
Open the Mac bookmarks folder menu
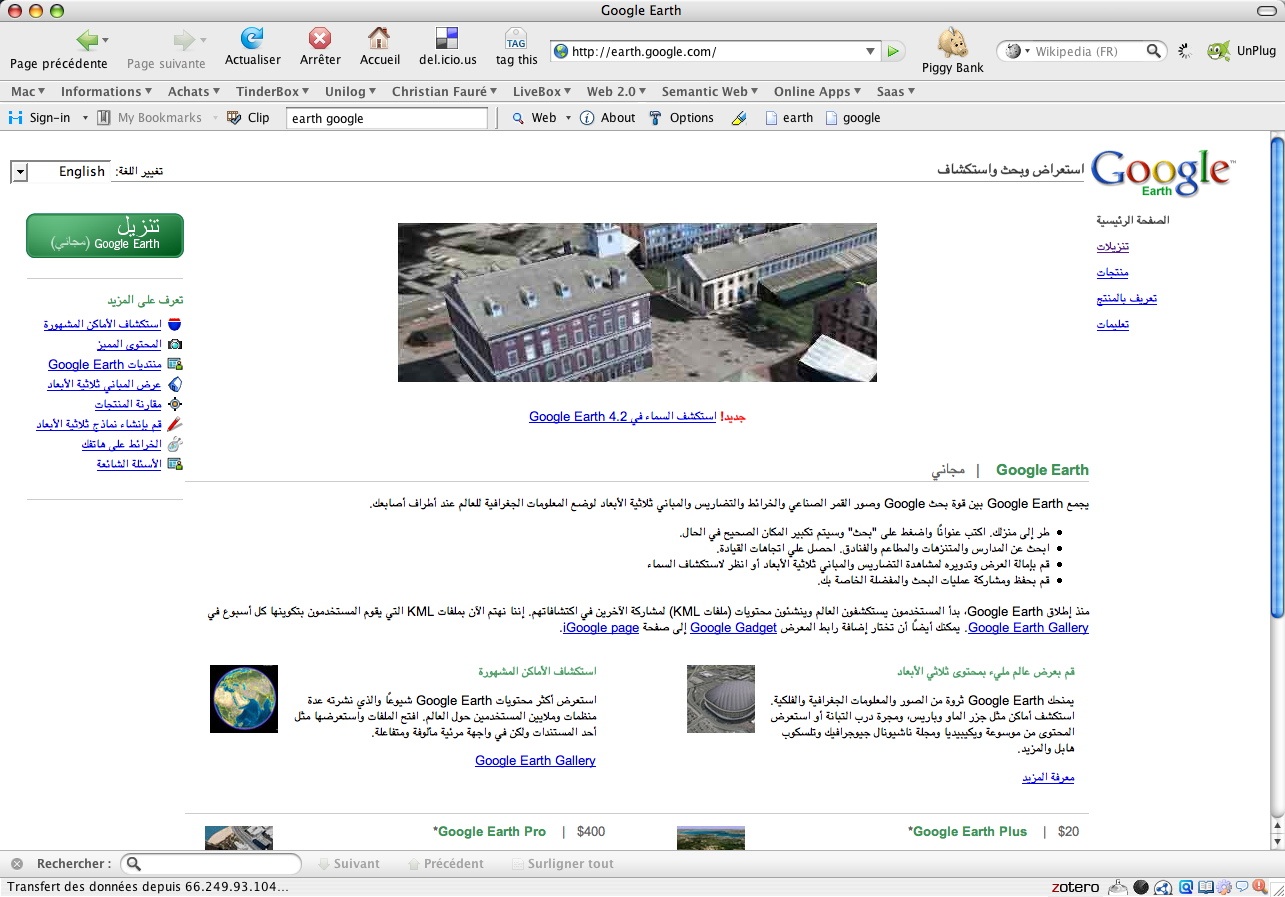coord(28,91)
